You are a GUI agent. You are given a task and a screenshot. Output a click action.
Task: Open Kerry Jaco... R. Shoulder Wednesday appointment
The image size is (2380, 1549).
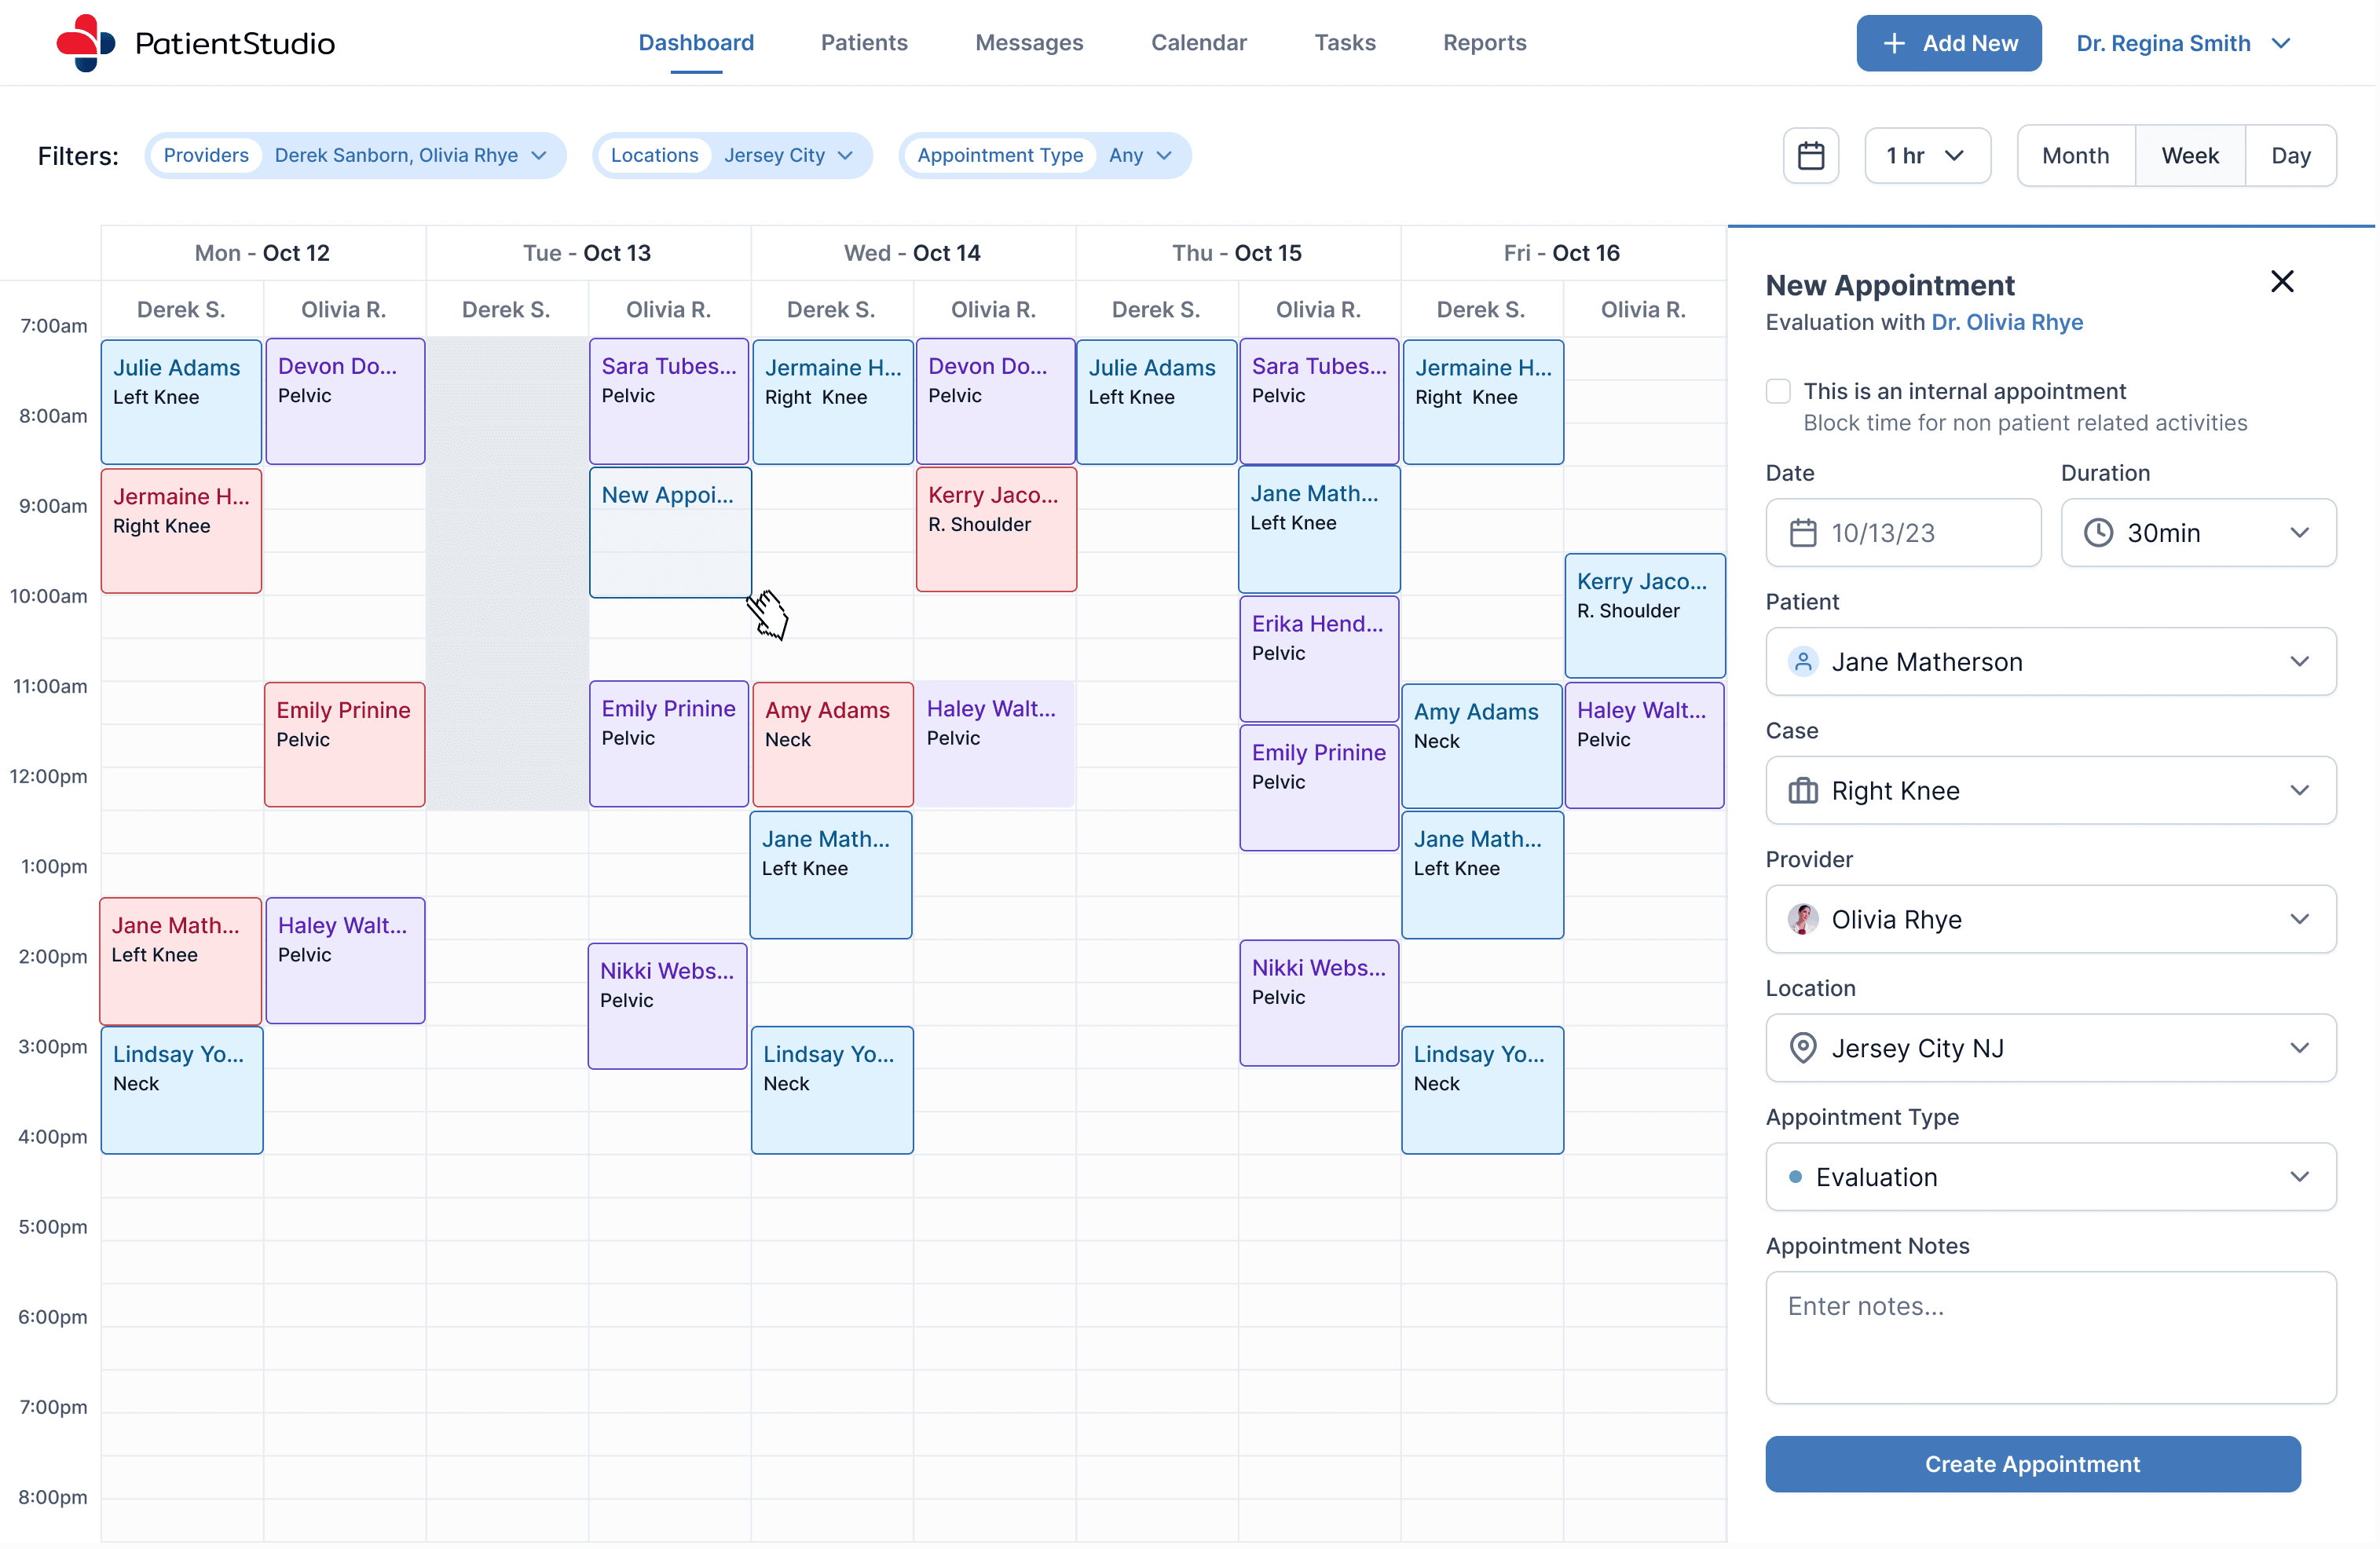(996, 529)
